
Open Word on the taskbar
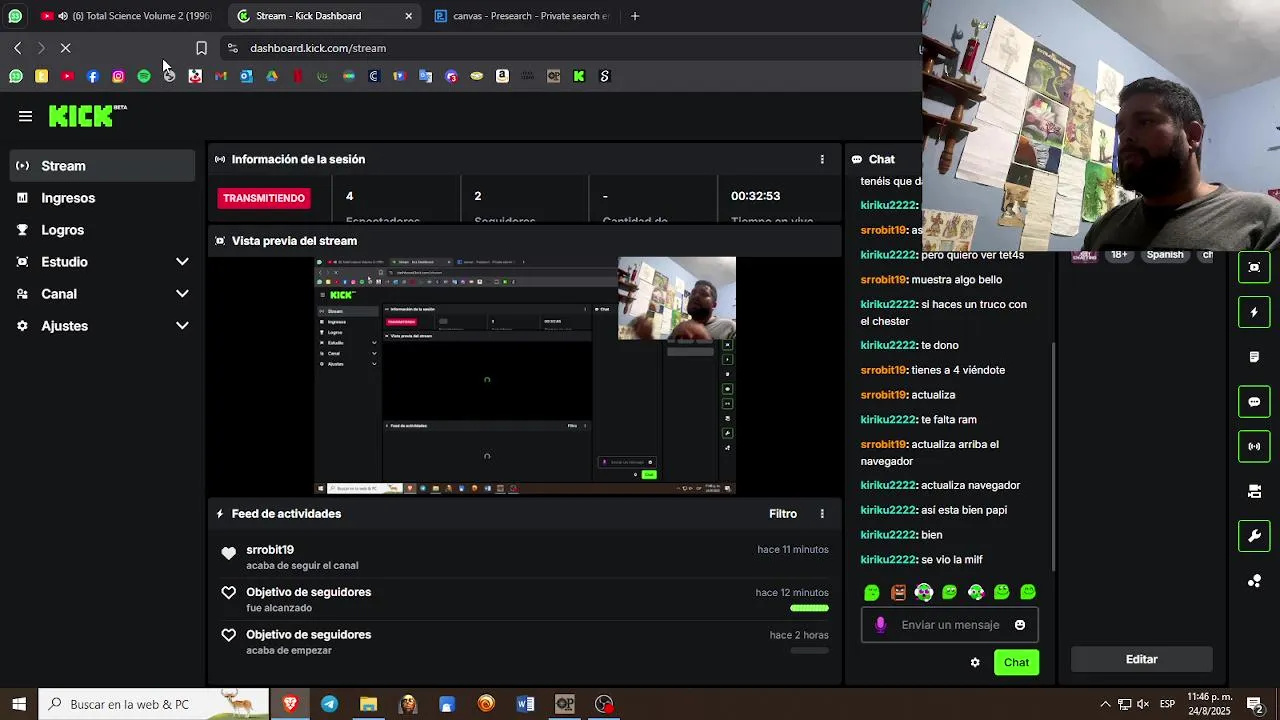pyautogui.click(x=525, y=704)
